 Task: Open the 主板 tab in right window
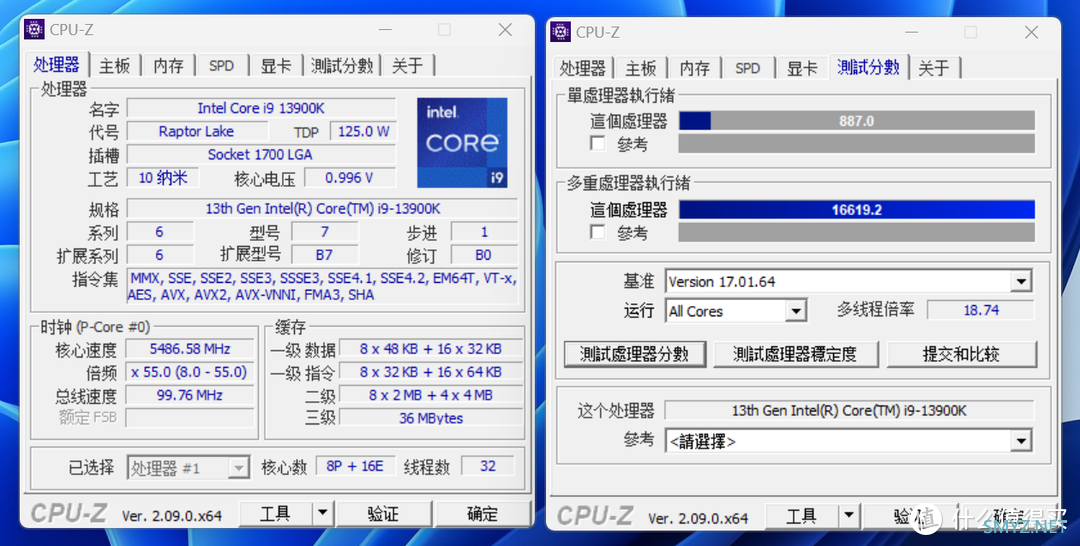pos(641,68)
